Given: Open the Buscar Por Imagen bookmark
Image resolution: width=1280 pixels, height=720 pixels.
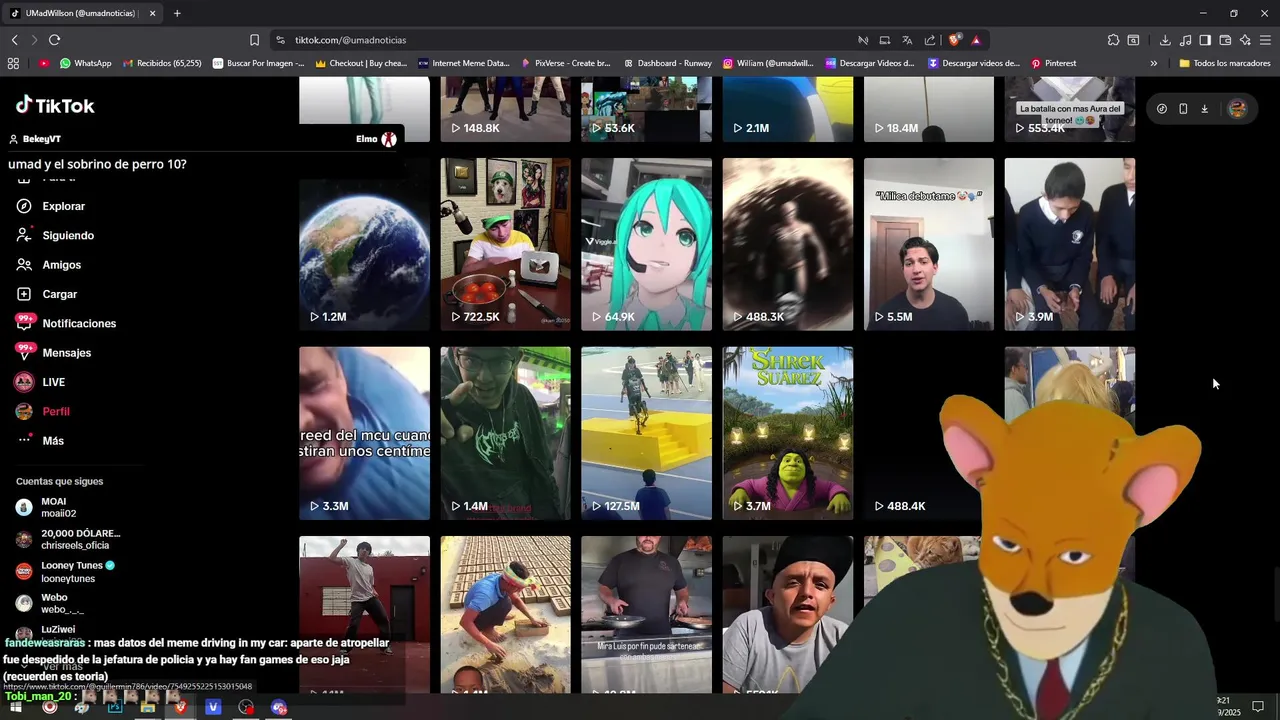Looking at the screenshot, I should click(258, 63).
